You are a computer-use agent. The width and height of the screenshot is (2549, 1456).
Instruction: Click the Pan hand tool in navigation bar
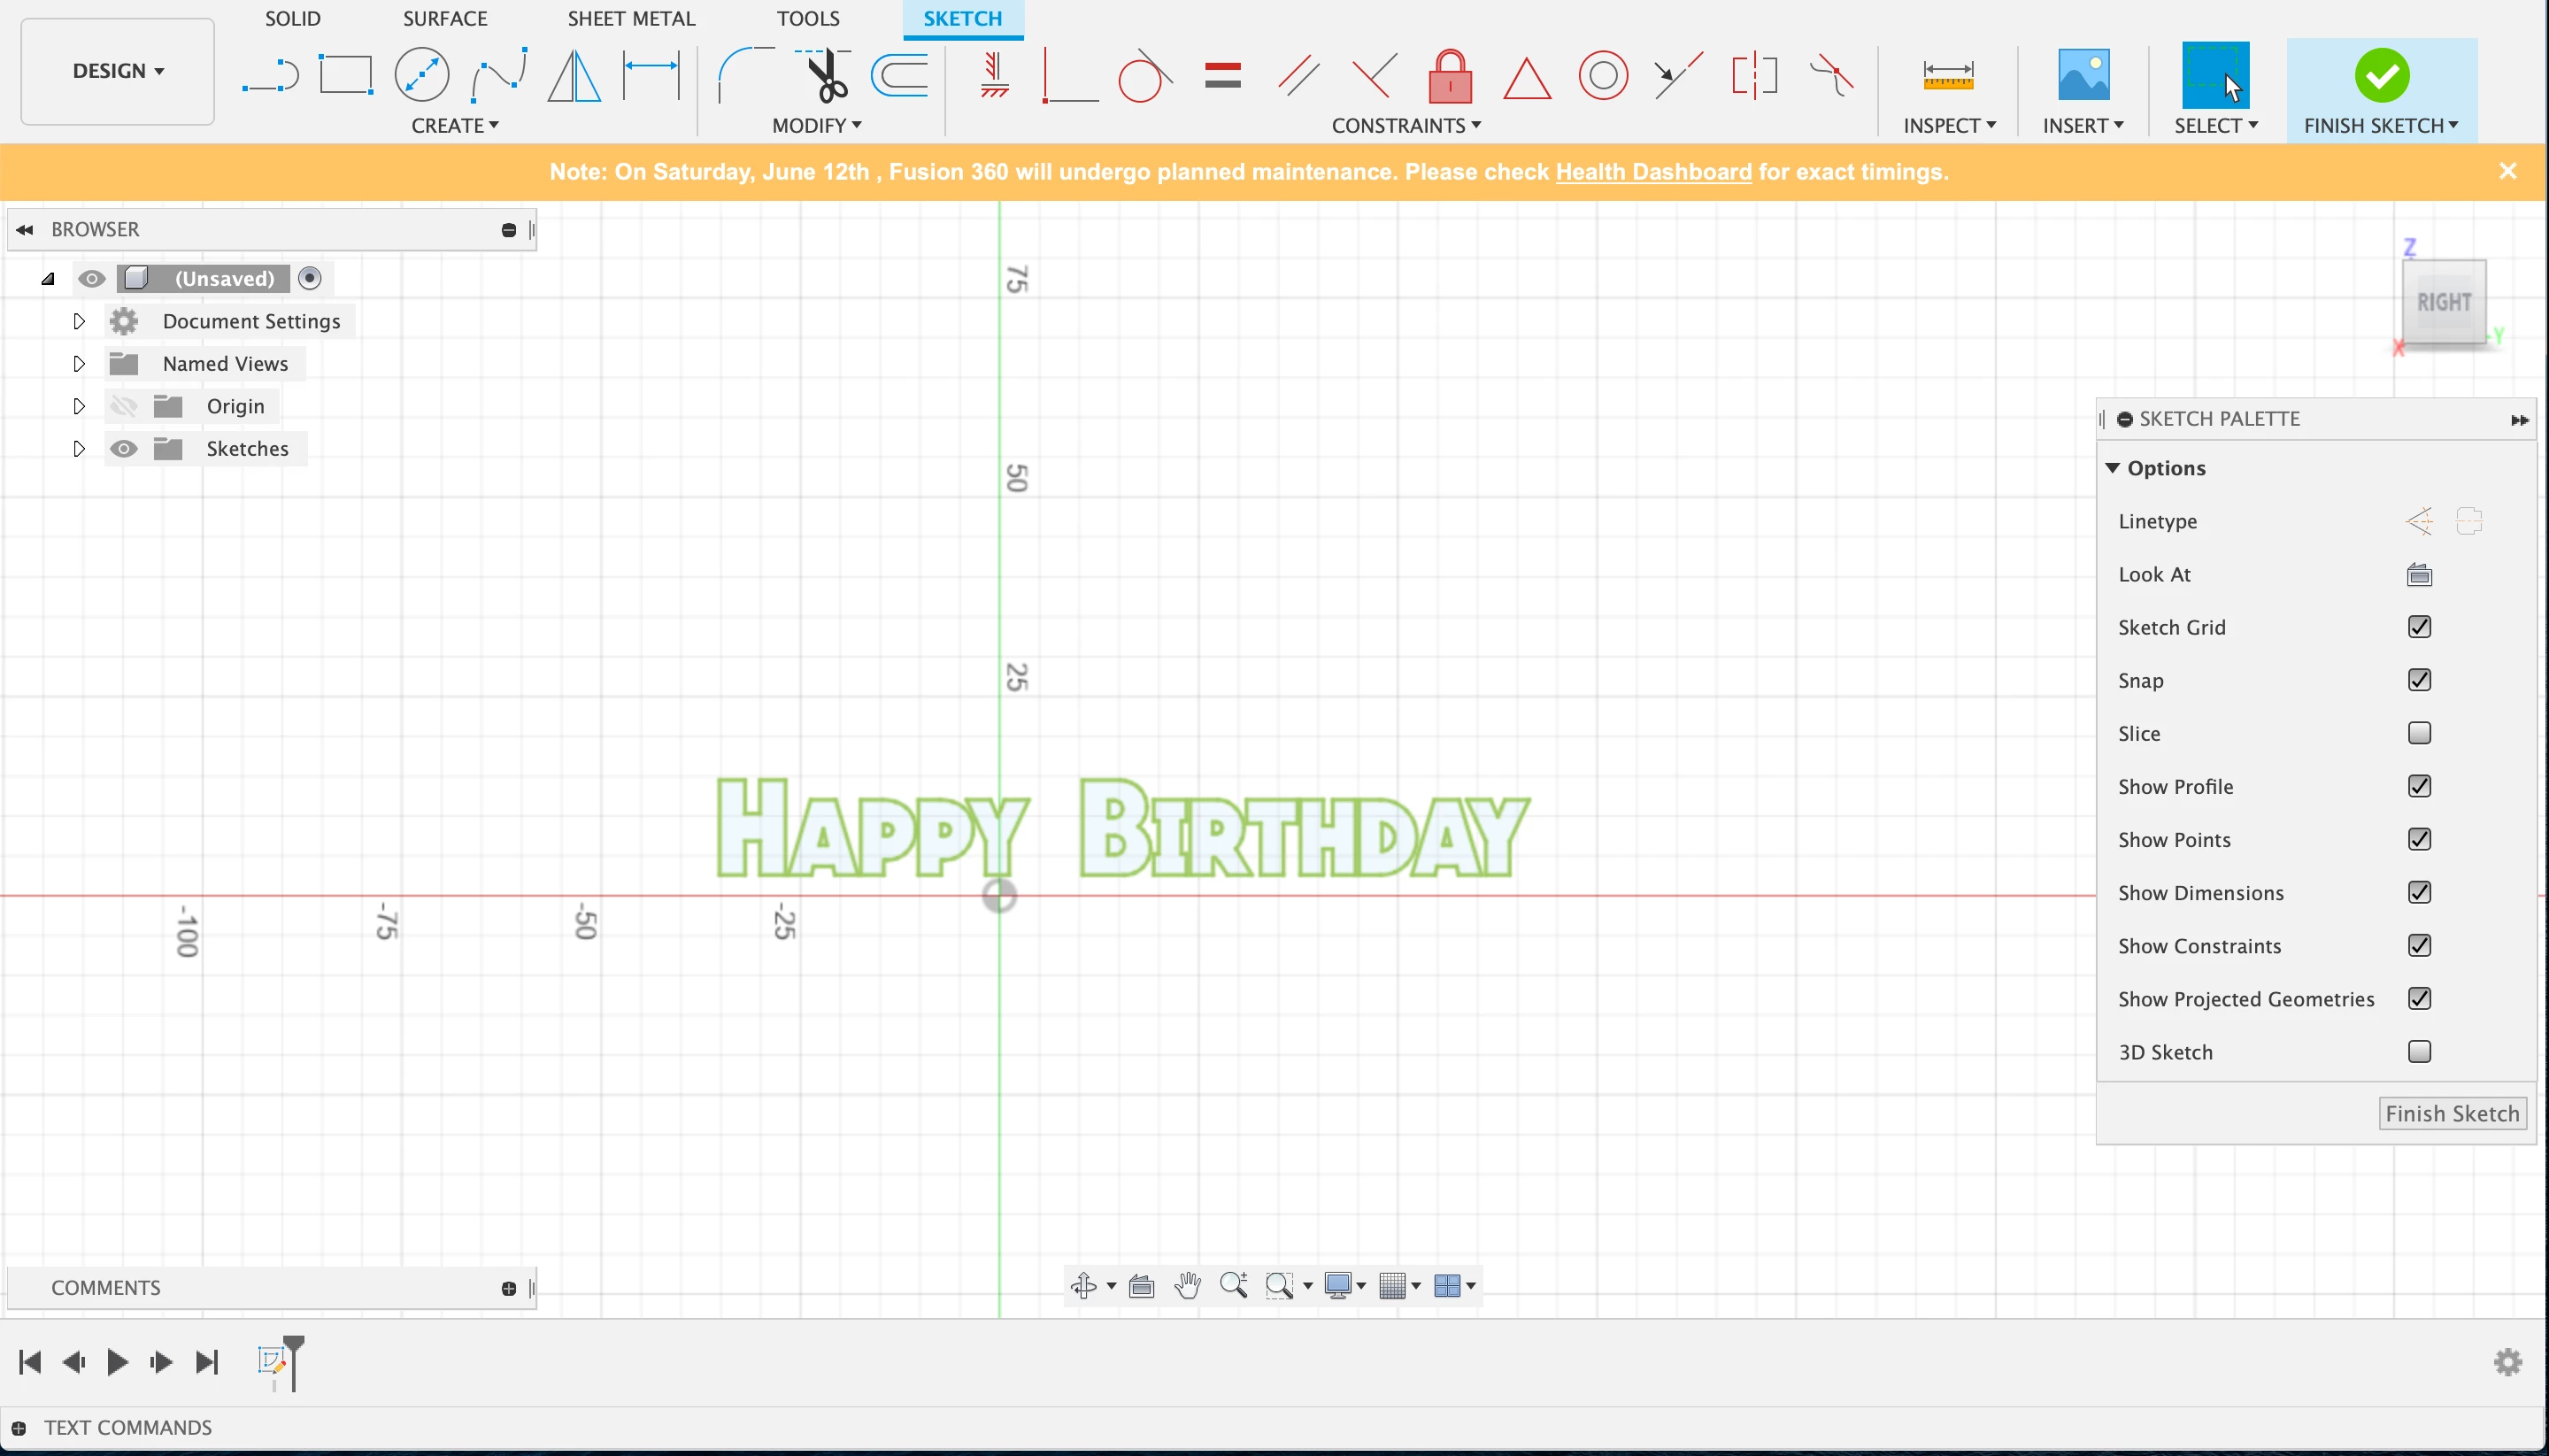[x=1187, y=1285]
